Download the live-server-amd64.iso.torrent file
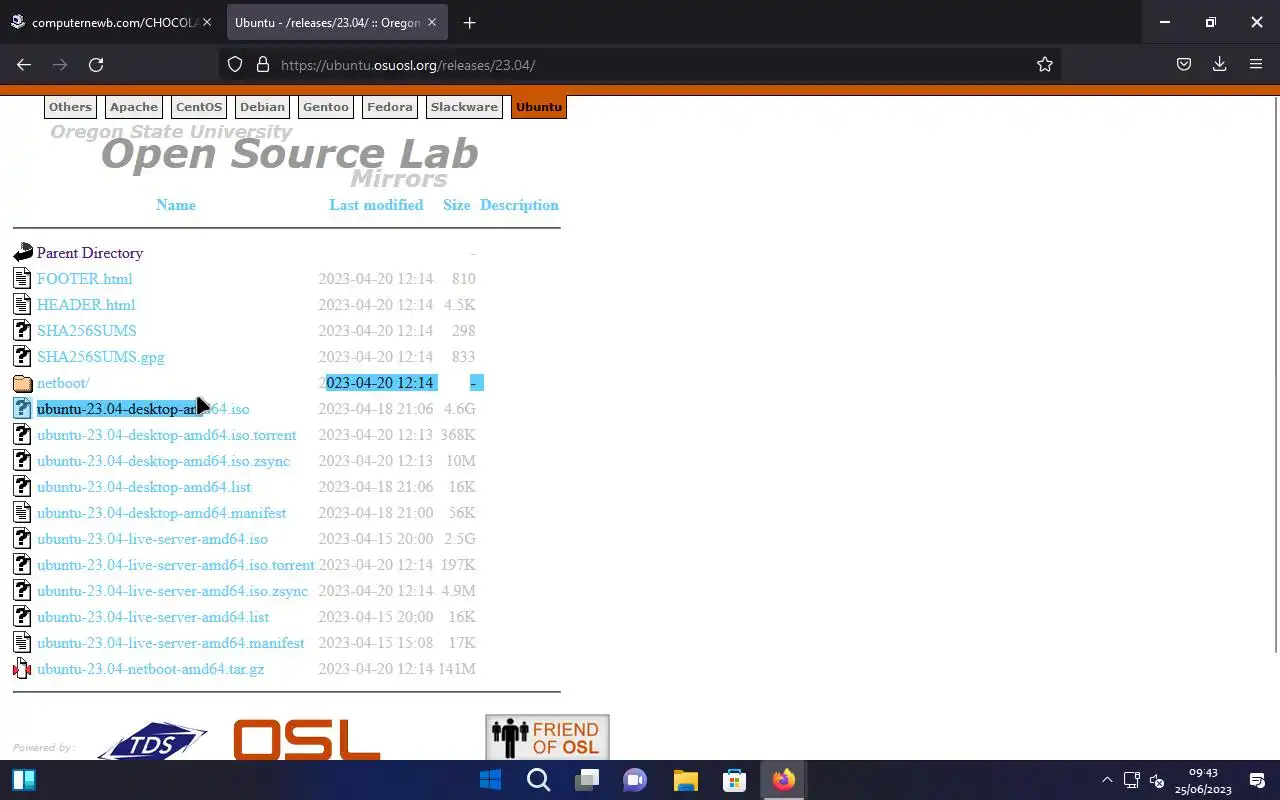The width and height of the screenshot is (1280, 800). coord(175,565)
